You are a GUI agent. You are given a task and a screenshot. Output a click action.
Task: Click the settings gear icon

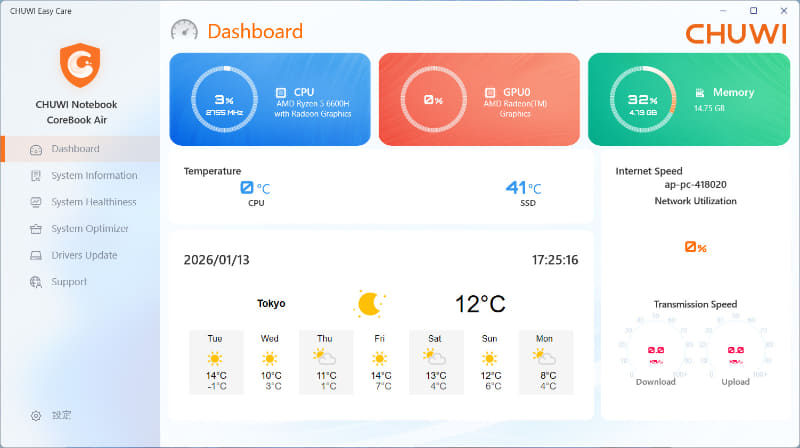point(36,416)
